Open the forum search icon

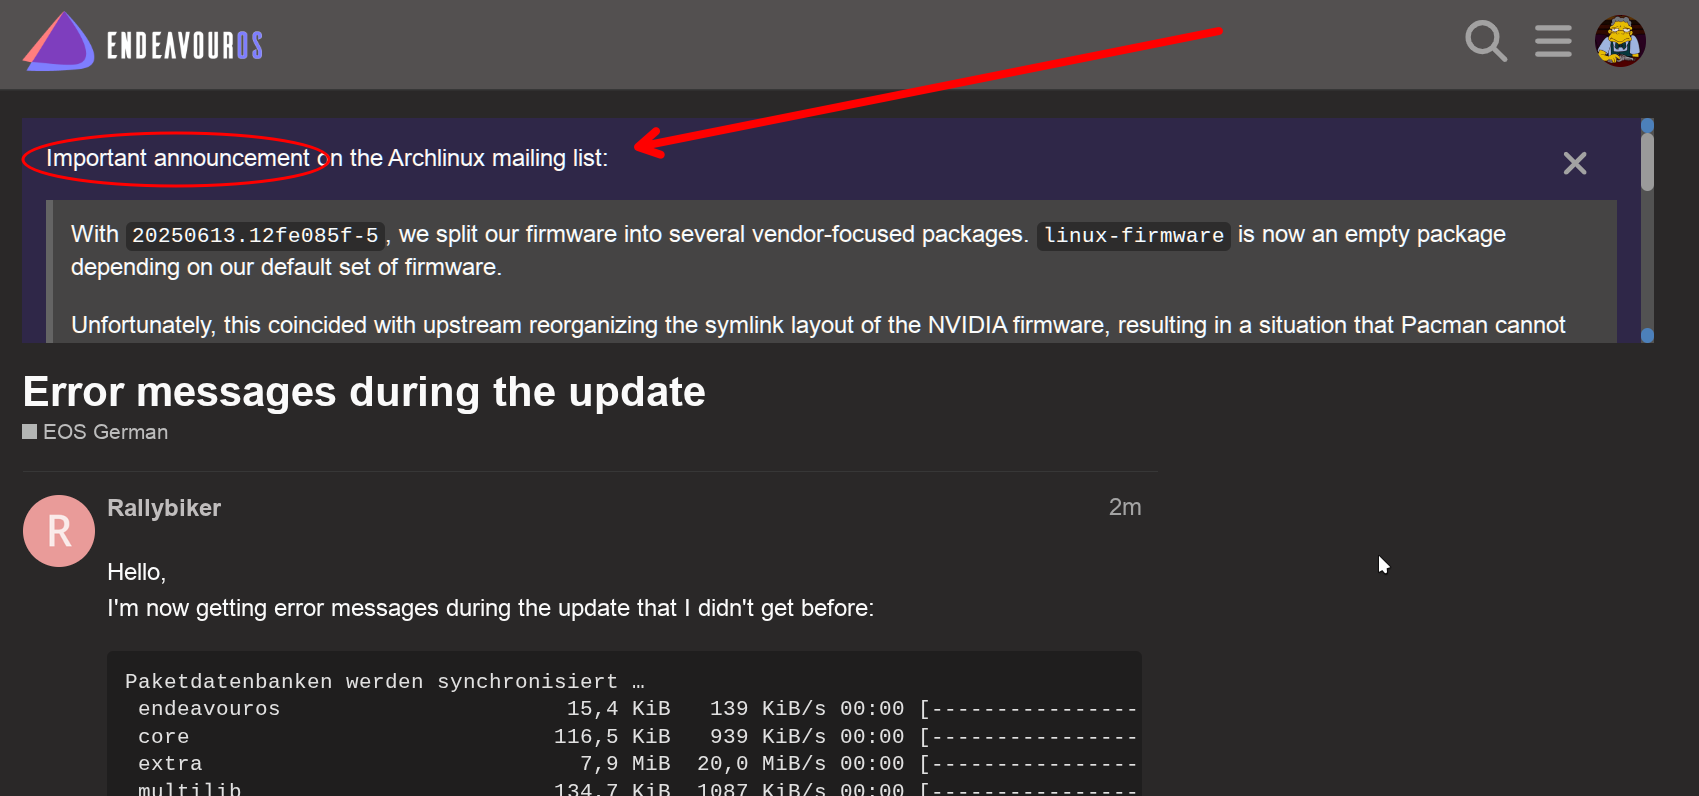coord(1485,42)
